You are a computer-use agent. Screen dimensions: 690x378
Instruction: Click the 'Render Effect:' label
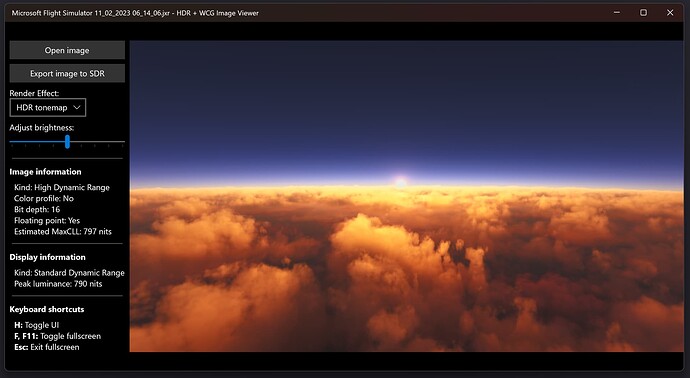click(x=34, y=93)
